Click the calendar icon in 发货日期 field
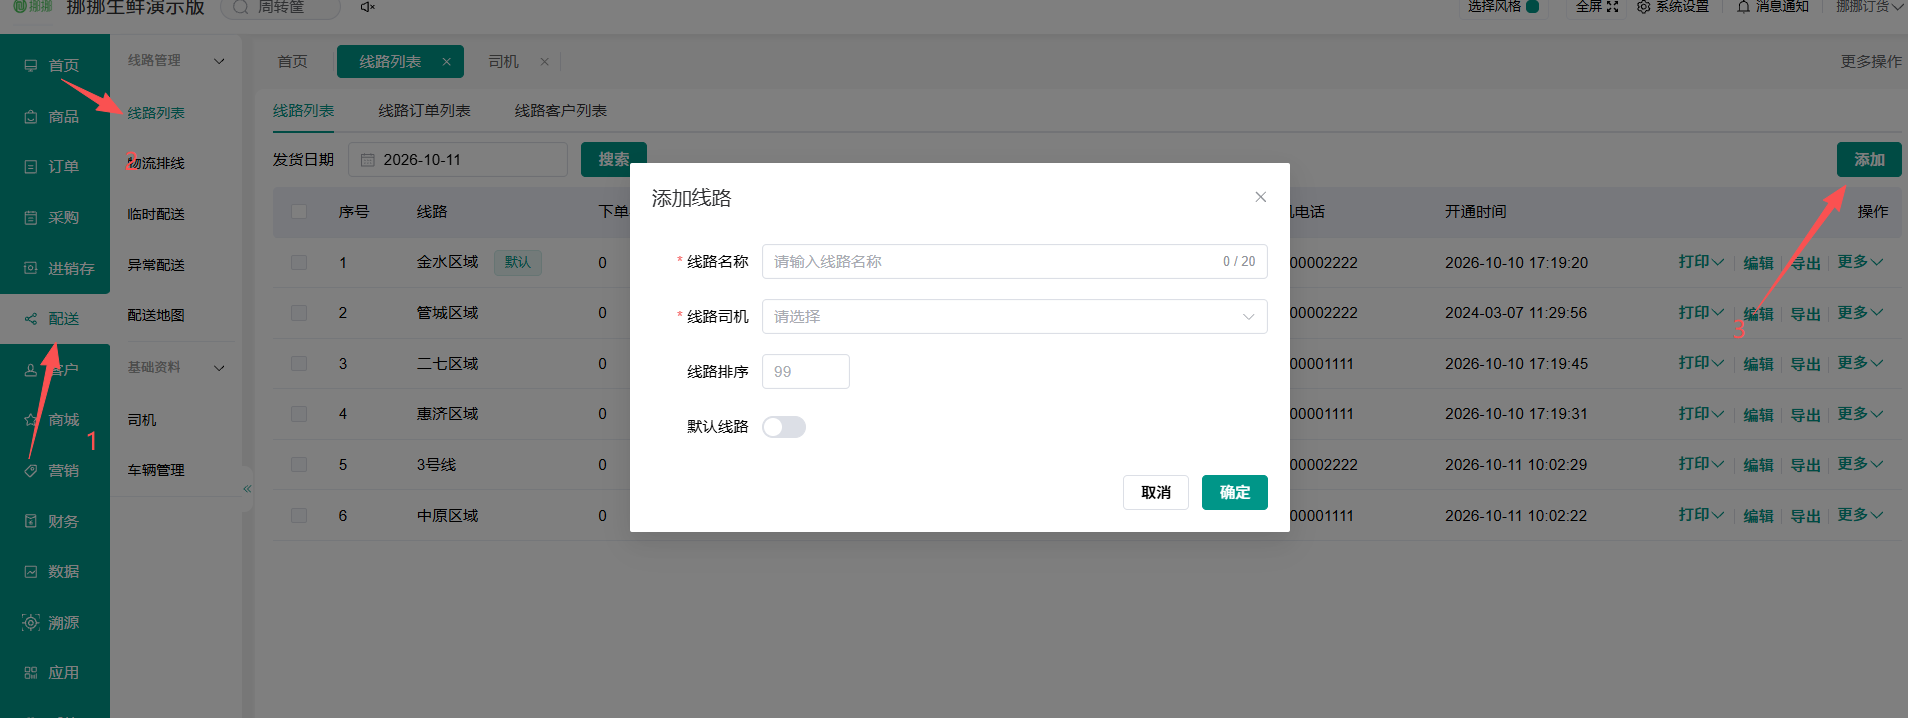Screen dimensions: 1908x718 (x=367, y=160)
